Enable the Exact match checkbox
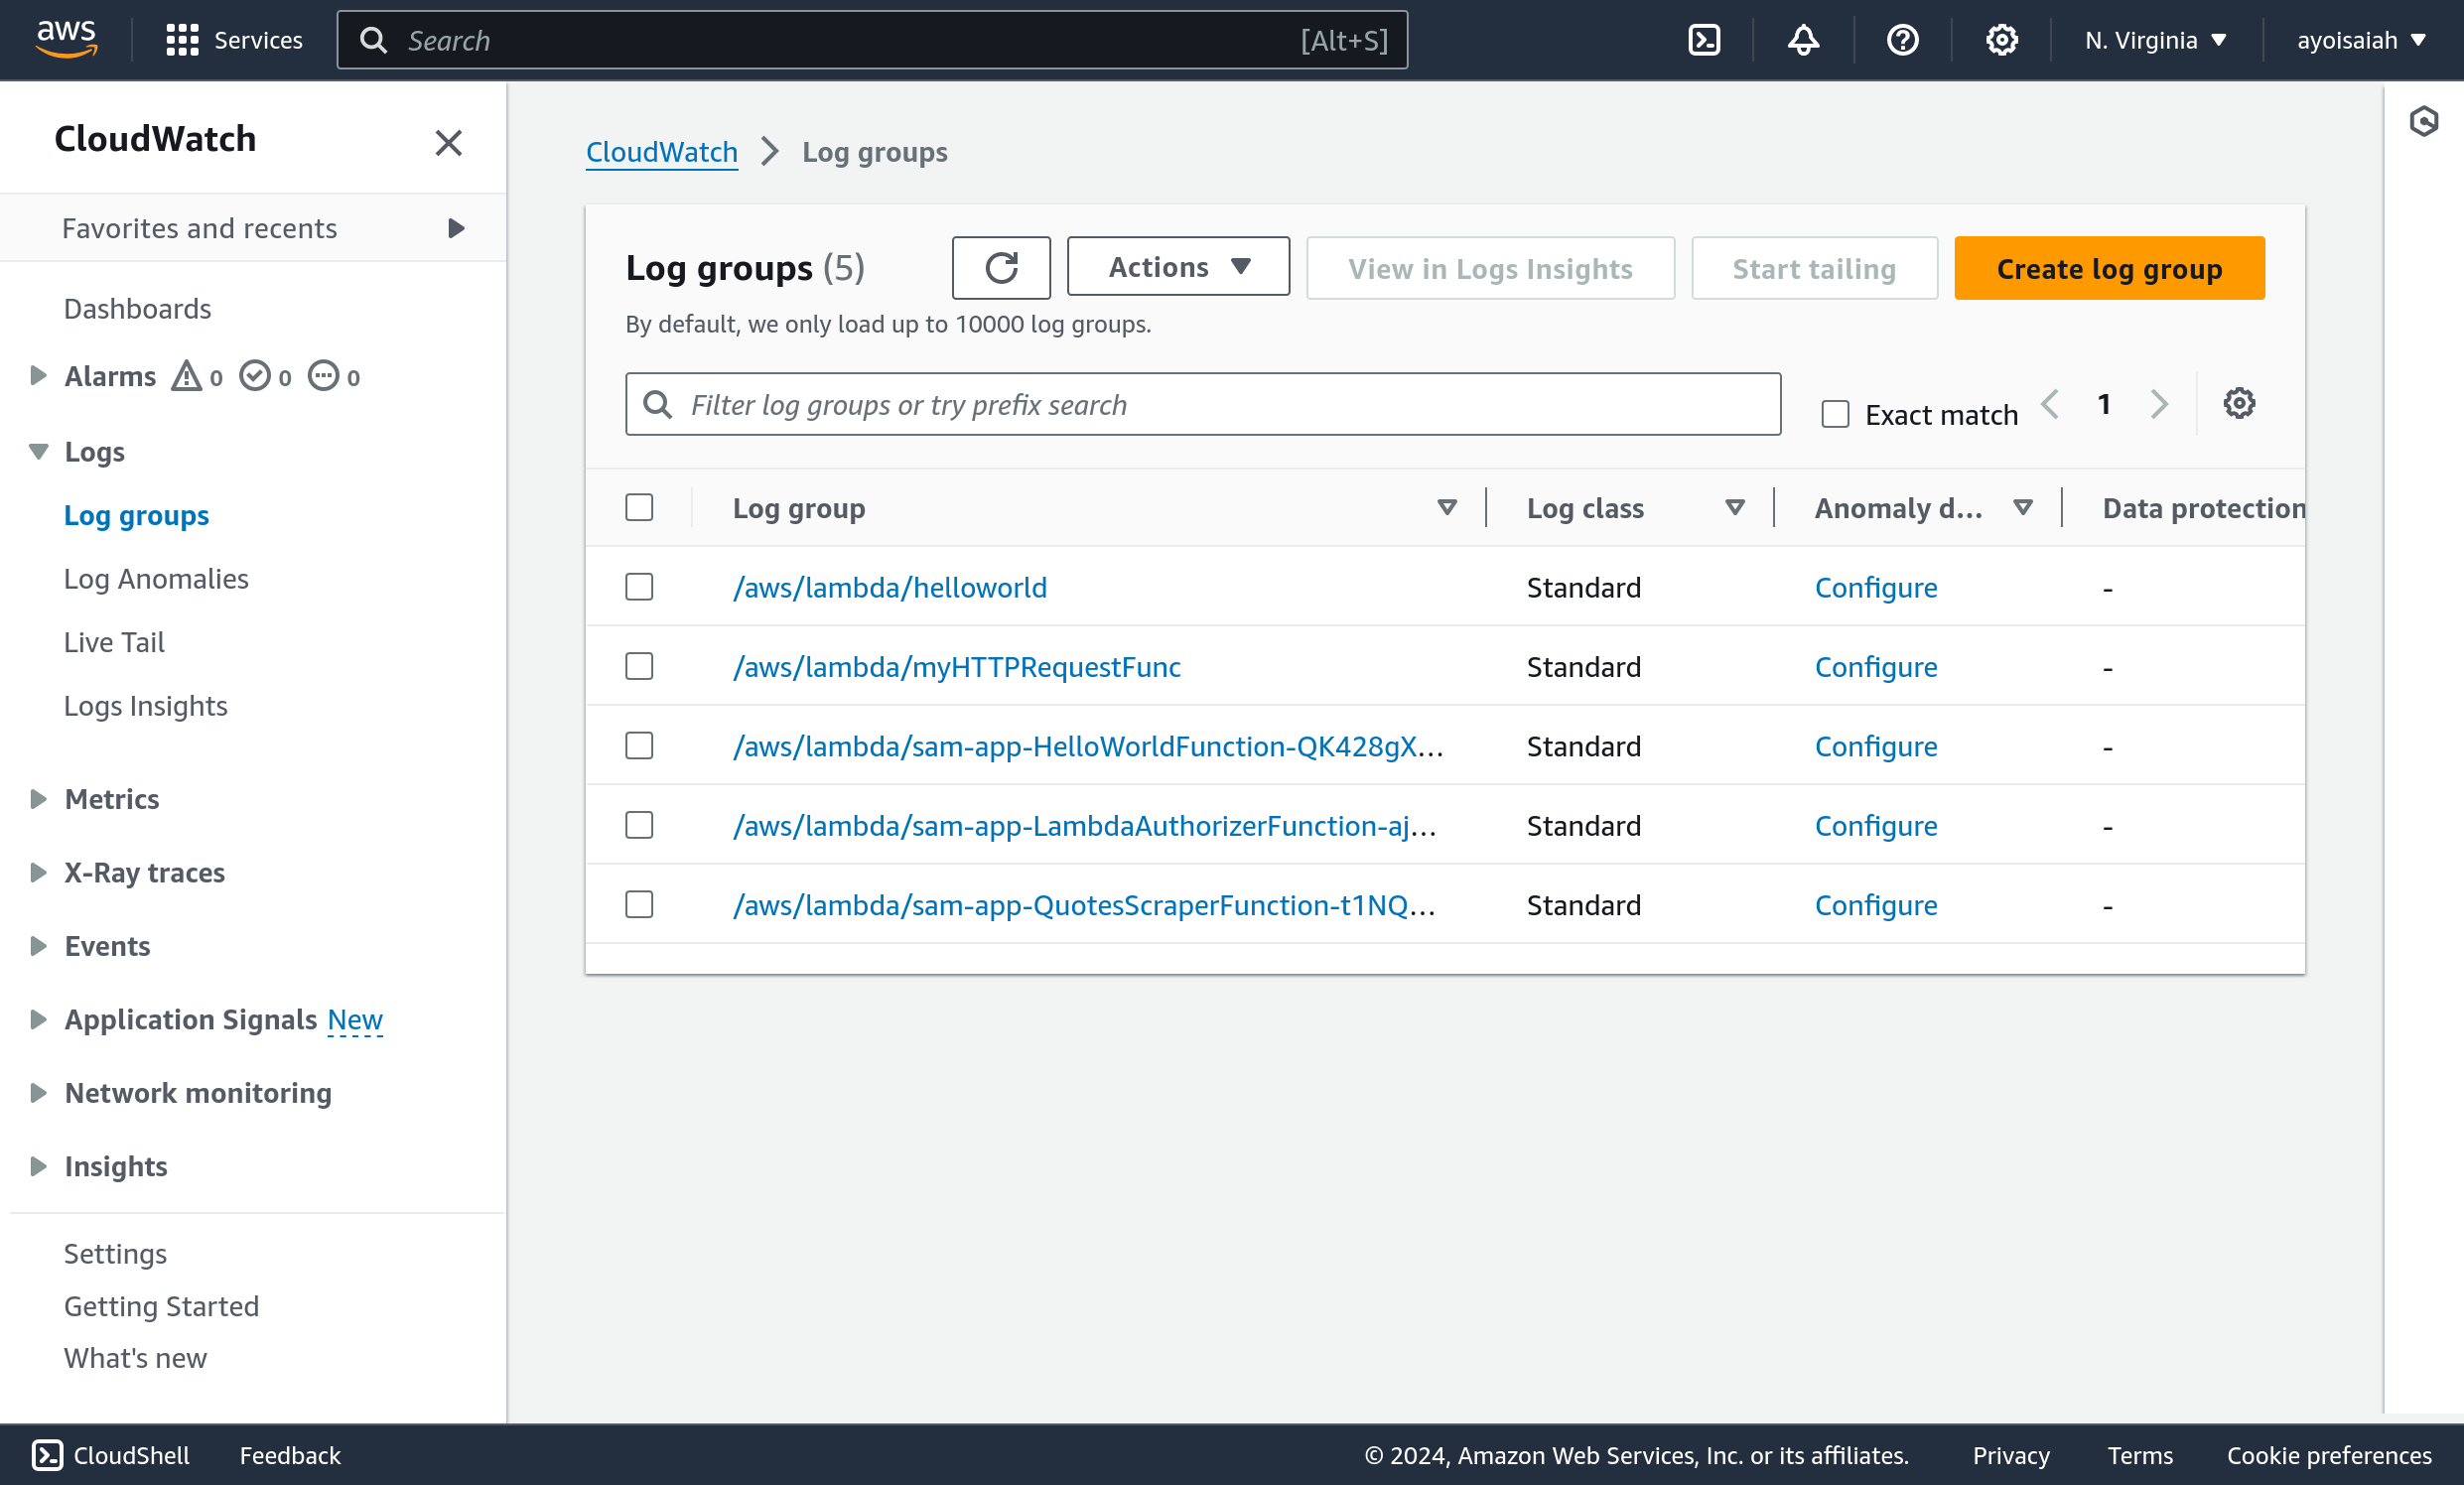Viewport: 2464px width, 1485px height. pyautogui.click(x=1835, y=414)
